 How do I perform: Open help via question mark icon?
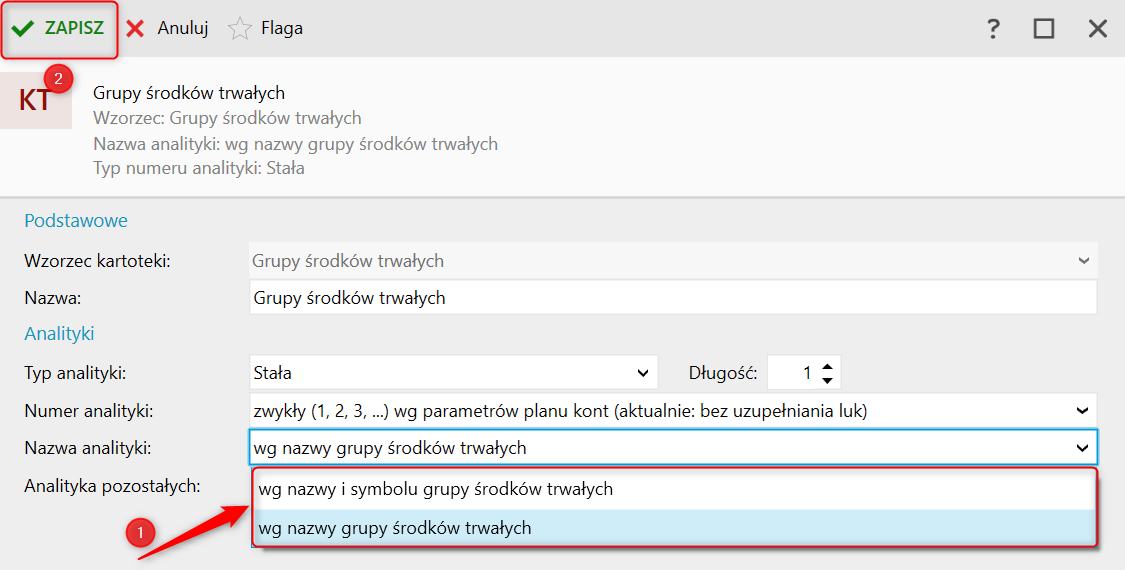[x=993, y=29]
